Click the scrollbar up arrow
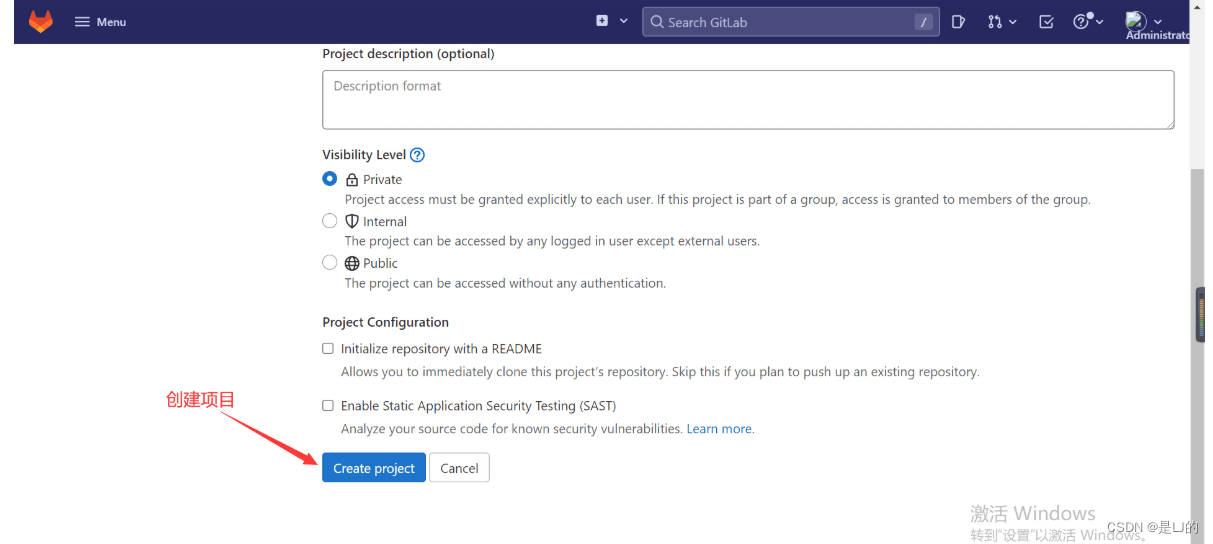The image size is (1213, 544). 1197,6
